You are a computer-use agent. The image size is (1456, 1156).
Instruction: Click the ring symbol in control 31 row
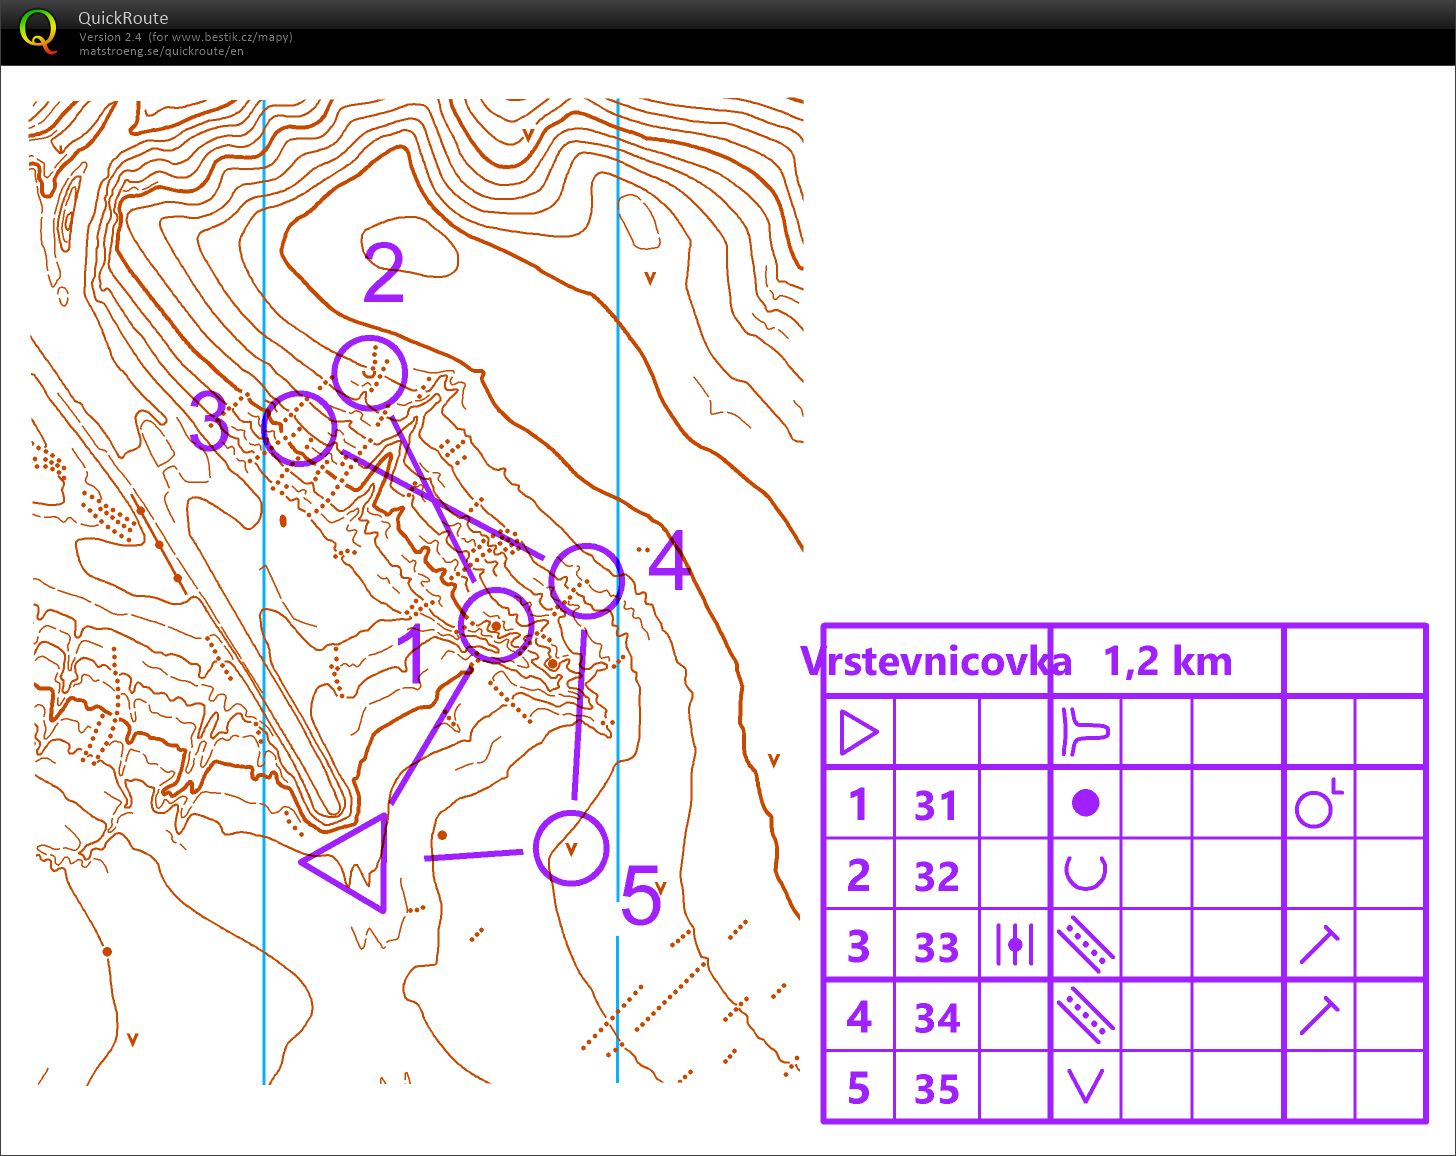(x=1317, y=806)
